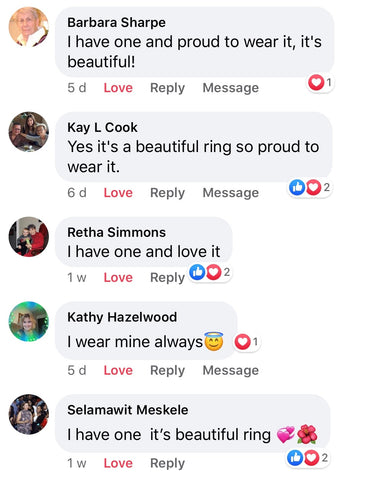The height and width of the screenshot is (480, 375).
Task: View heart reaction on Barbara Sharpe's comment
Action: [320, 82]
